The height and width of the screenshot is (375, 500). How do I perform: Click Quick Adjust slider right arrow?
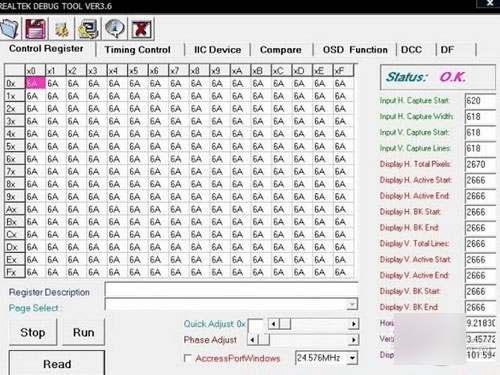pos(353,324)
